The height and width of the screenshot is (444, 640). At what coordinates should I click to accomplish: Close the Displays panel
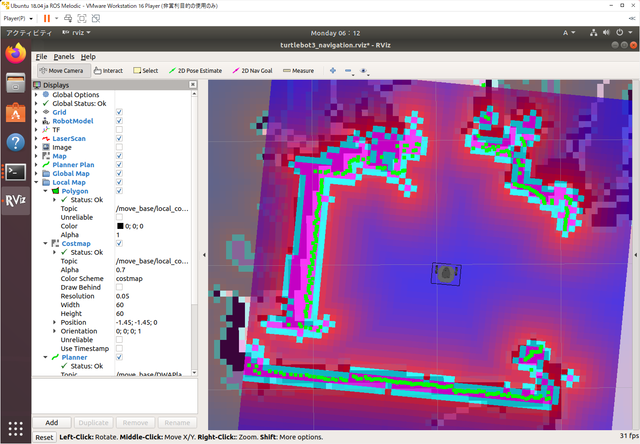pyautogui.click(x=193, y=84)
